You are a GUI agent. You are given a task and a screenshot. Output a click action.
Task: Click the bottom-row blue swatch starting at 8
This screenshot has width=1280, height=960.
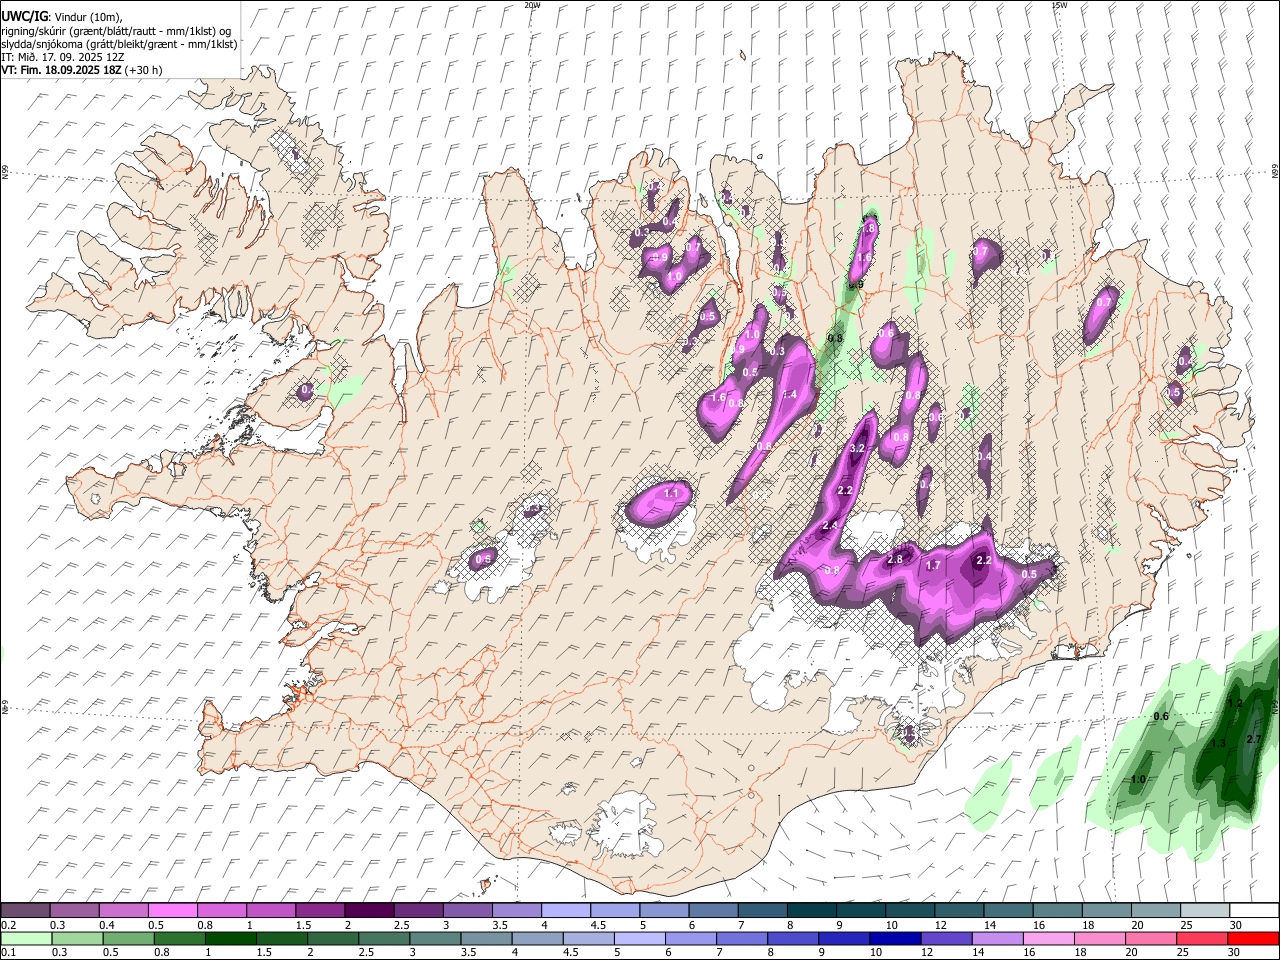coord(793,938)
